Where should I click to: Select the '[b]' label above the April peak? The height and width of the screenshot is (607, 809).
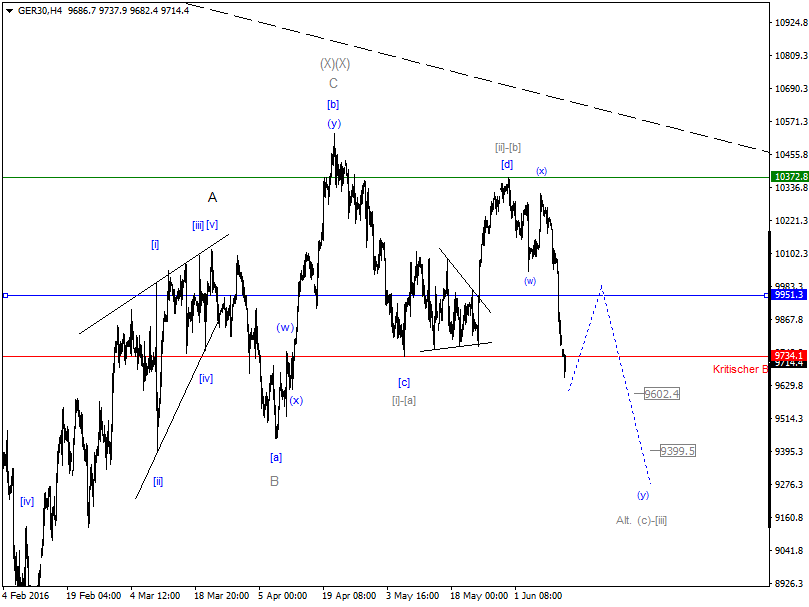tap(332, 104)
